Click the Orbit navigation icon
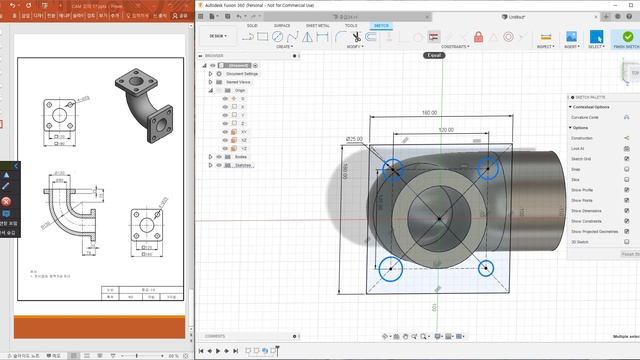640x360 pixels. (384, 336)
